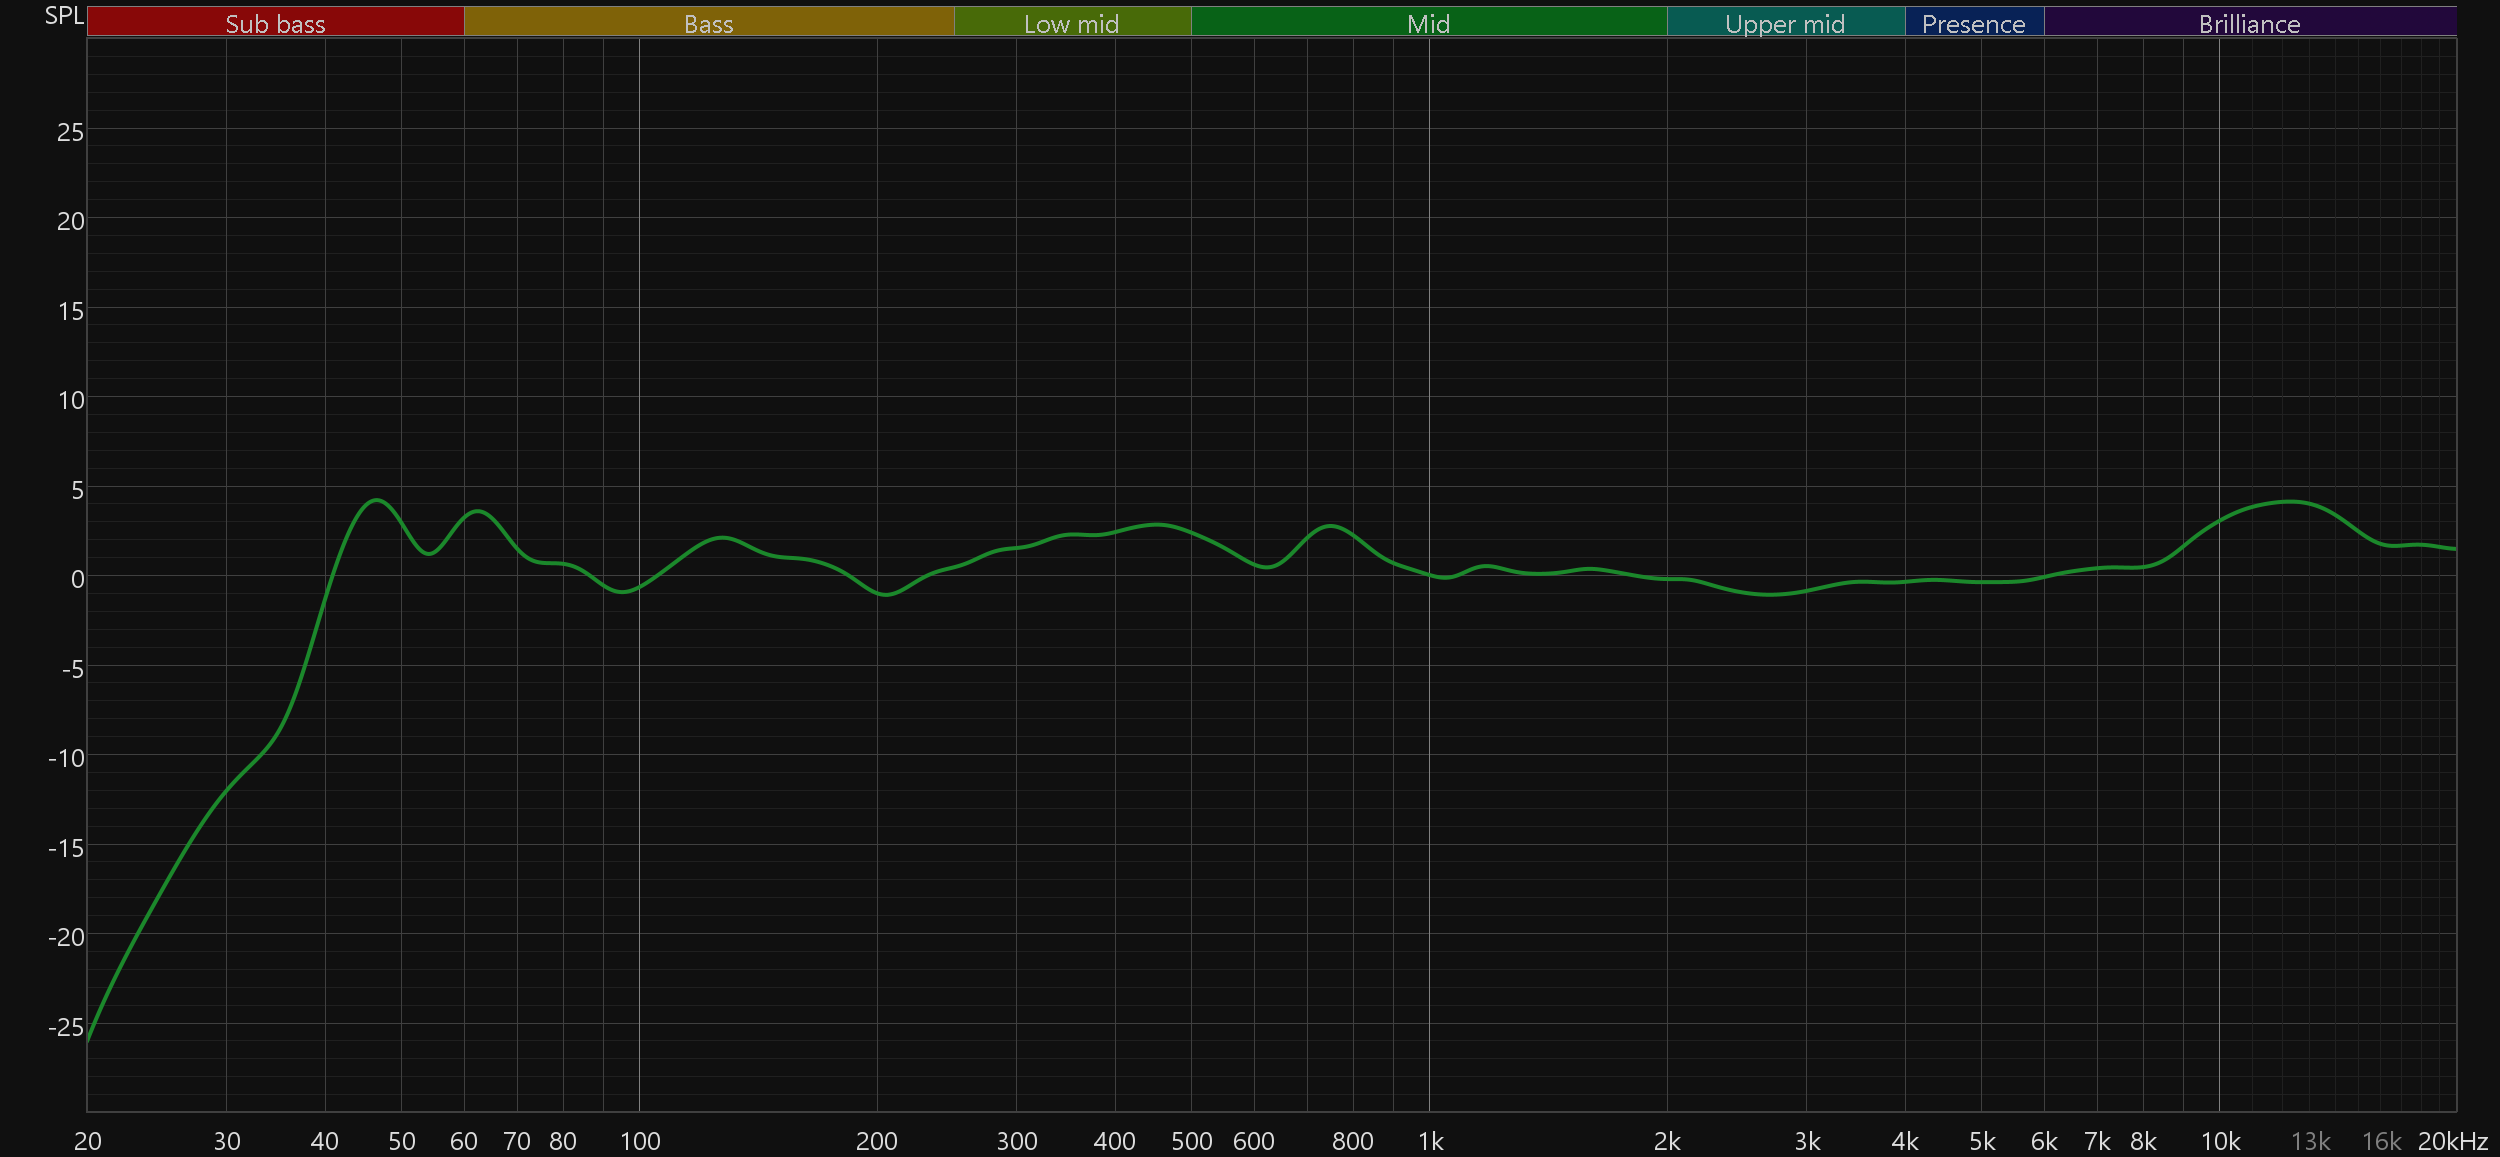Click the purple Brilliance band header
This screenshot has height=1157, width=2500.
tap(2249, 23)
